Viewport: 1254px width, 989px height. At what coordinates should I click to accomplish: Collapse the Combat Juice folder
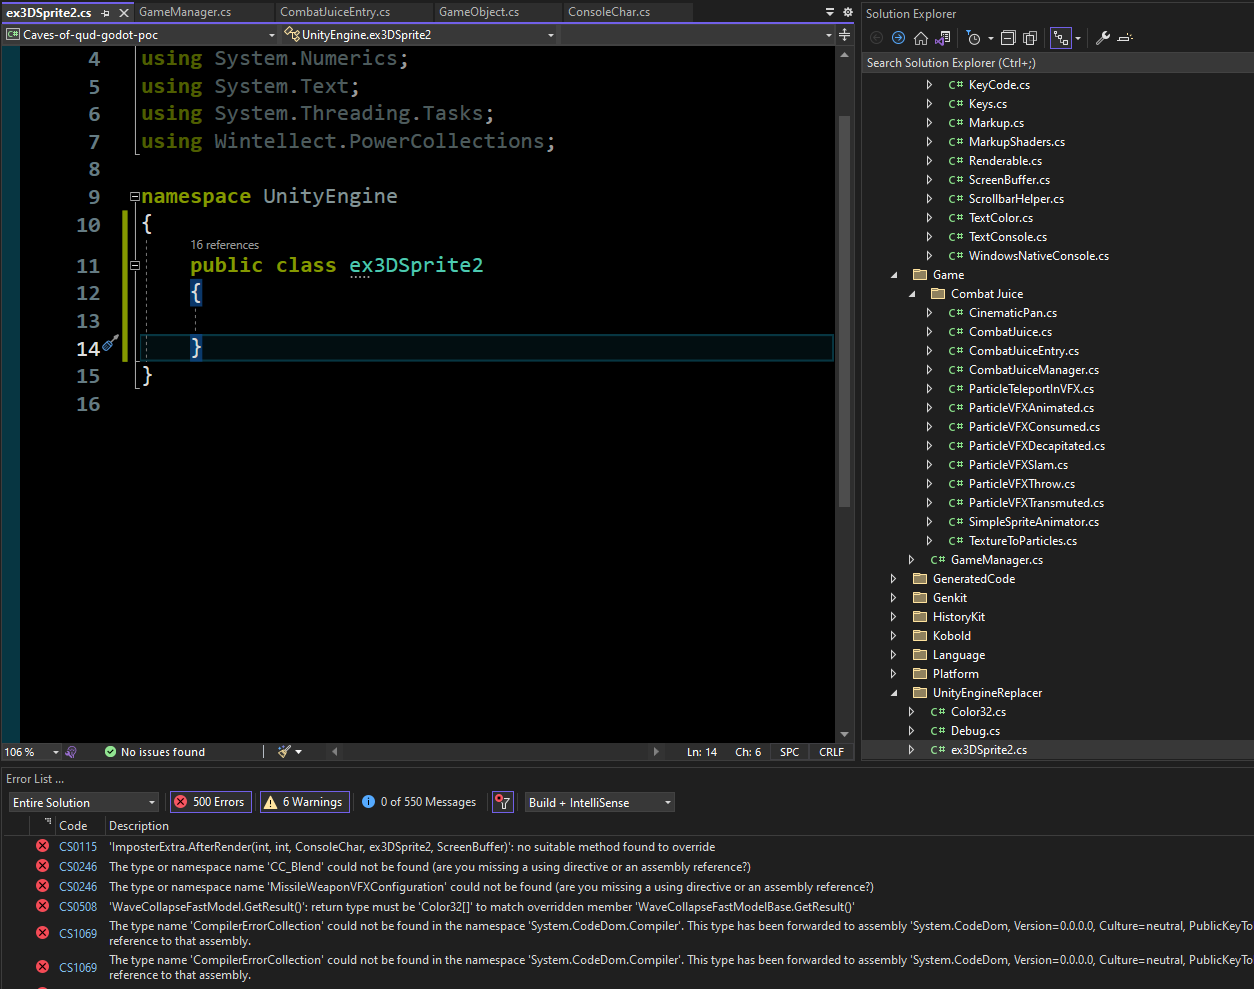click(x=912, y=294)
